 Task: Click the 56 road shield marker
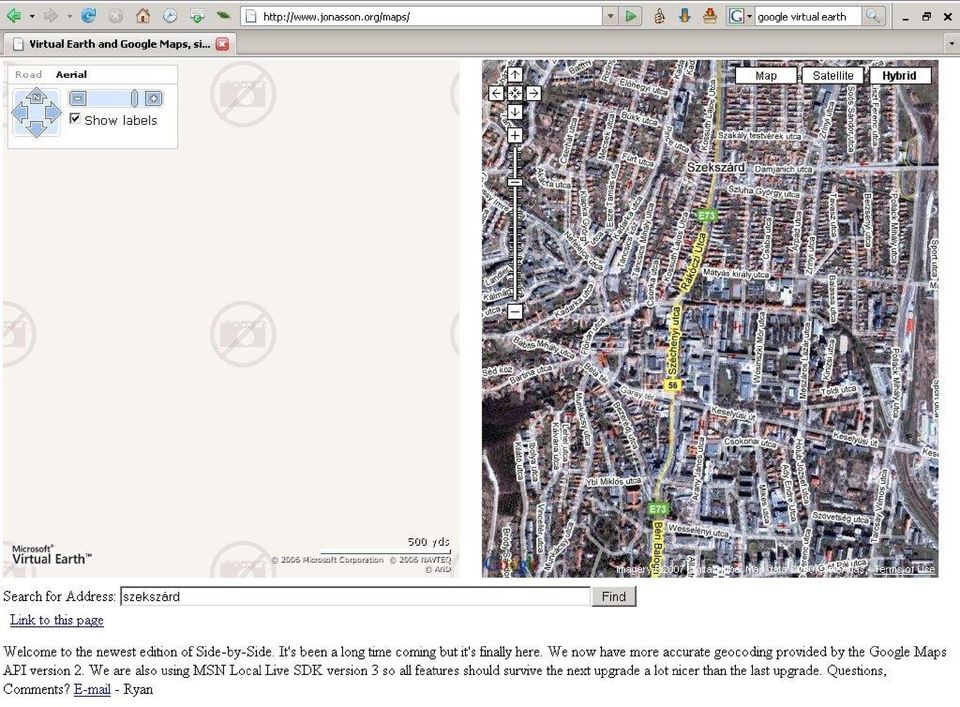pyautogui.click(x=672, y=385)
